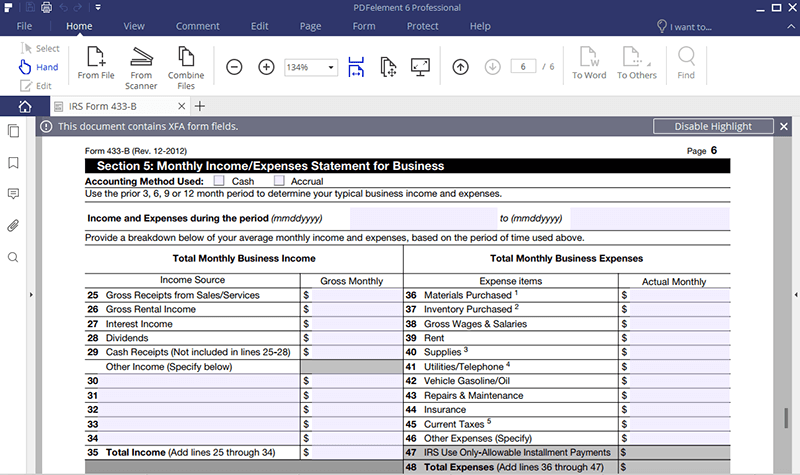Screen dimensions: 800x475
Task: Select the IRS Form 433-B document tab
Action: 120,106
